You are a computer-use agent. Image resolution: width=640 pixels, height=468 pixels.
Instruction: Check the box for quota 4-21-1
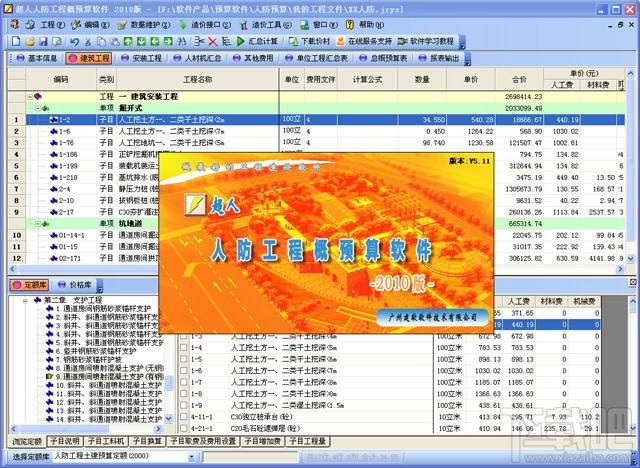[184, 428]
